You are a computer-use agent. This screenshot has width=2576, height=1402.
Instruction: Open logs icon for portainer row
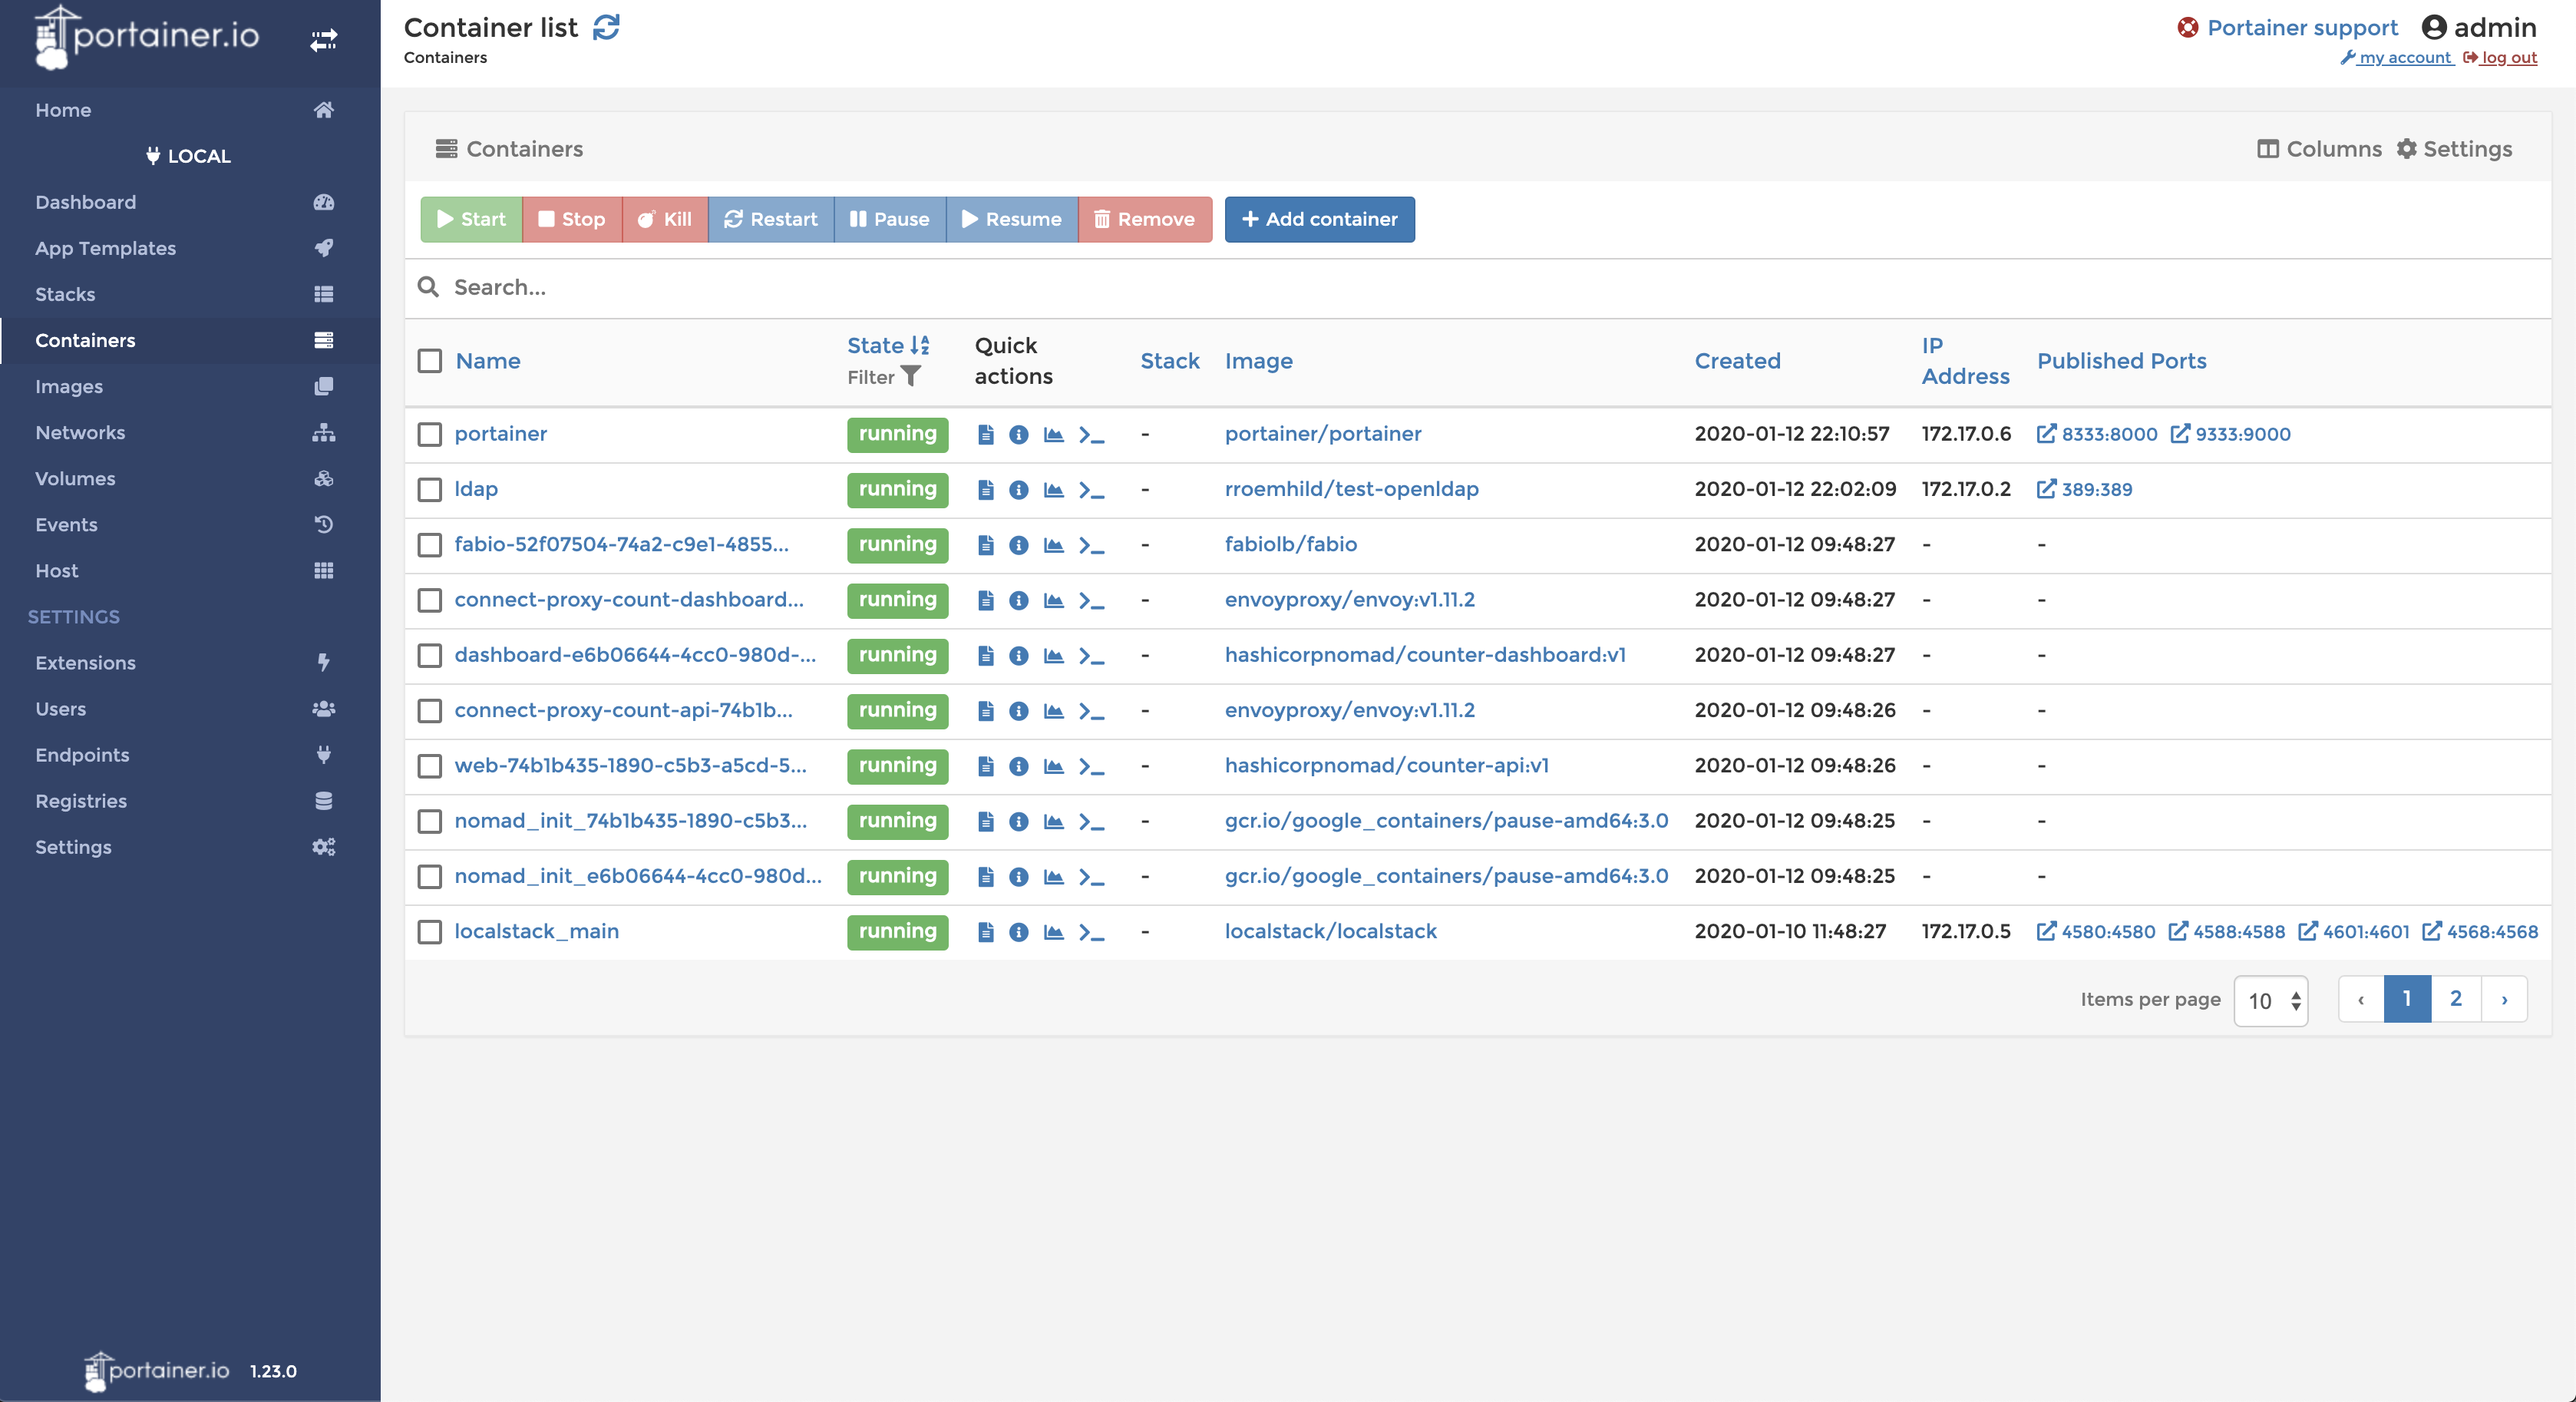pos(986,434)
